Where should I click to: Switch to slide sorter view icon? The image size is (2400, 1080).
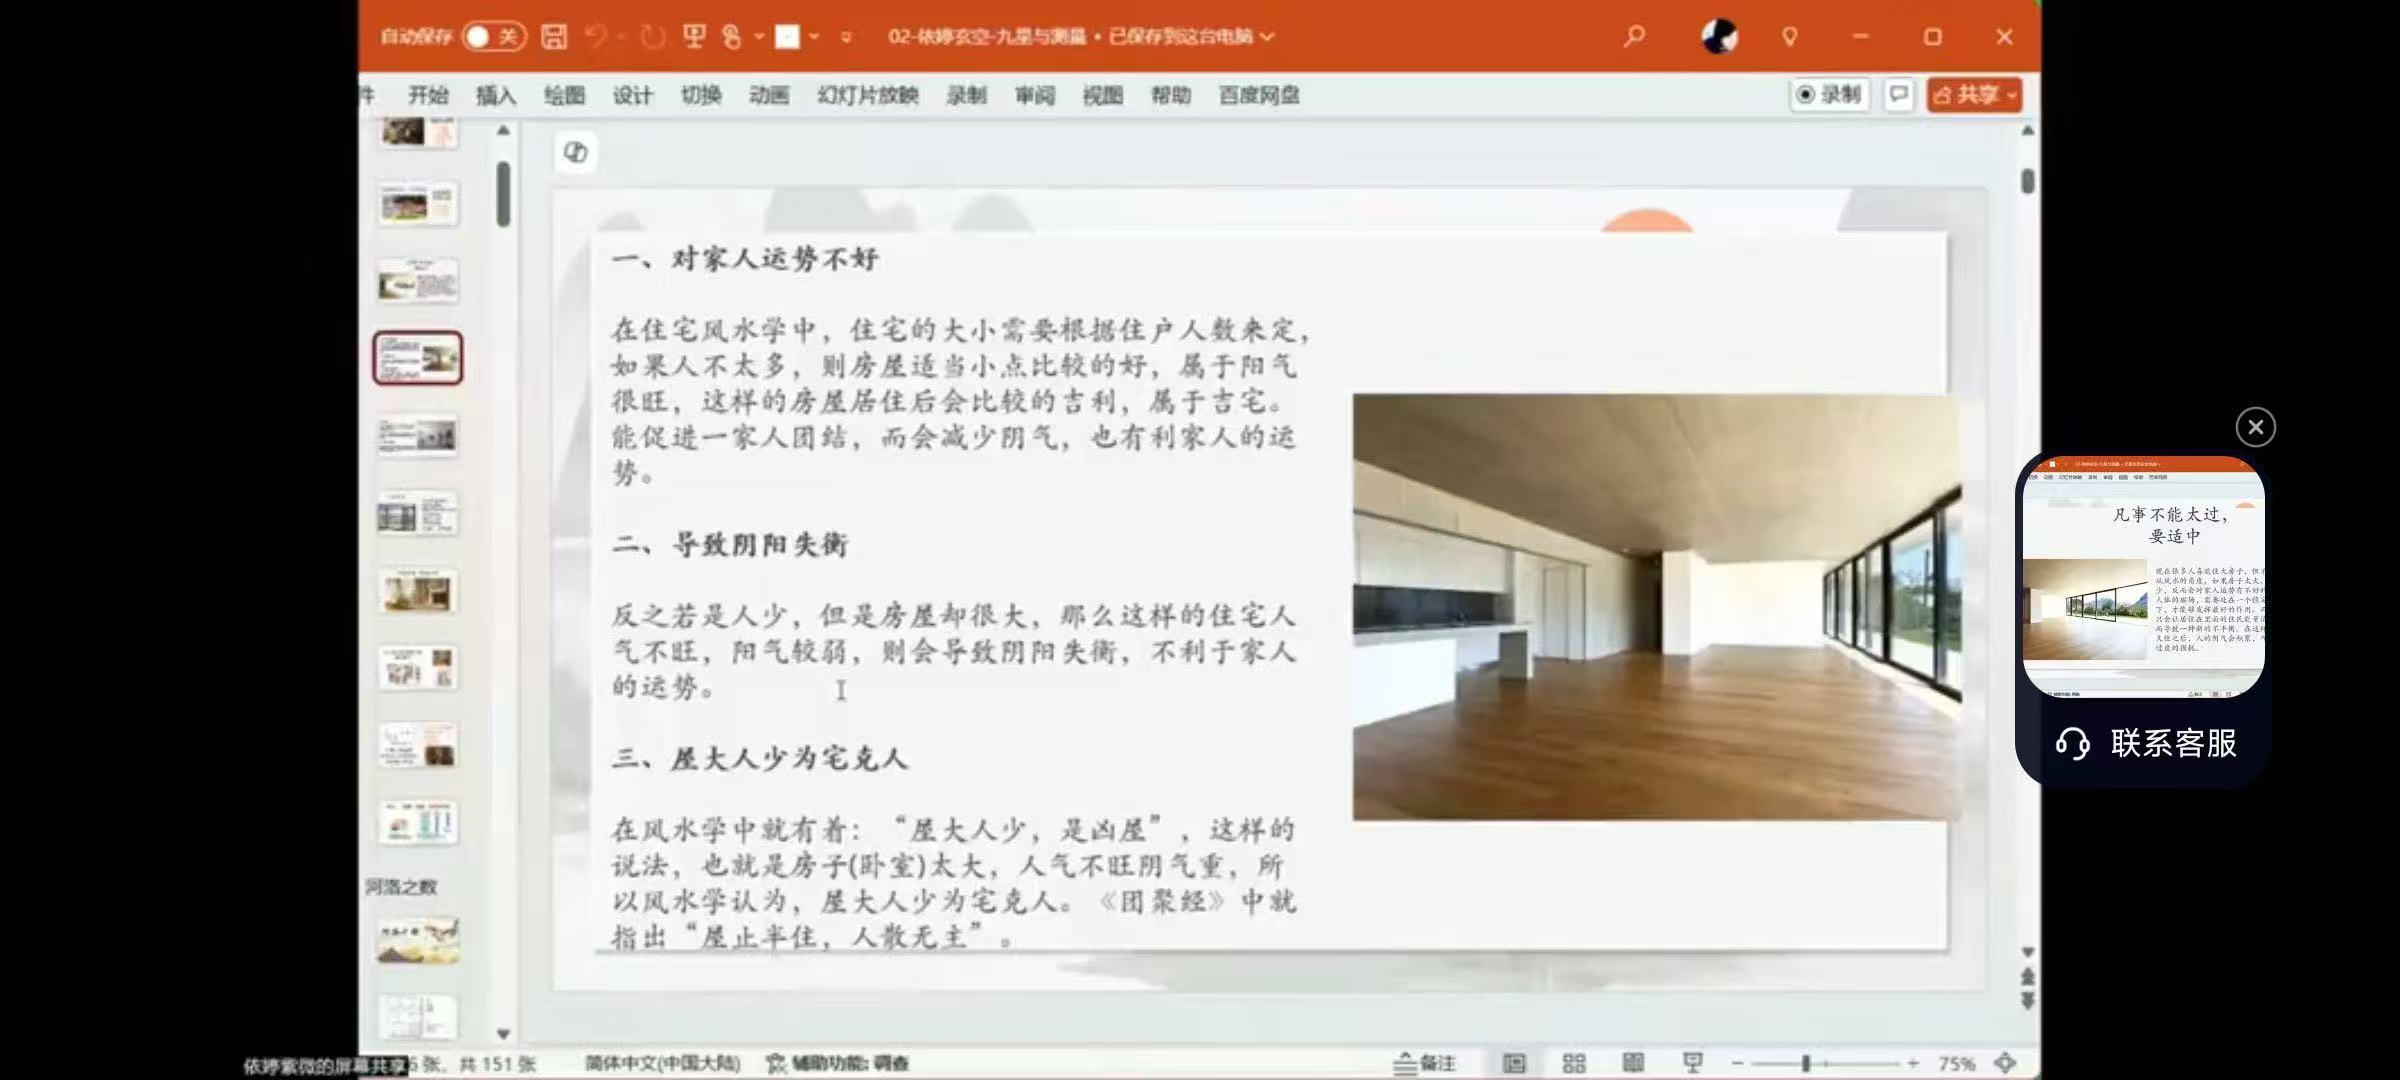coord(1574,1063)
